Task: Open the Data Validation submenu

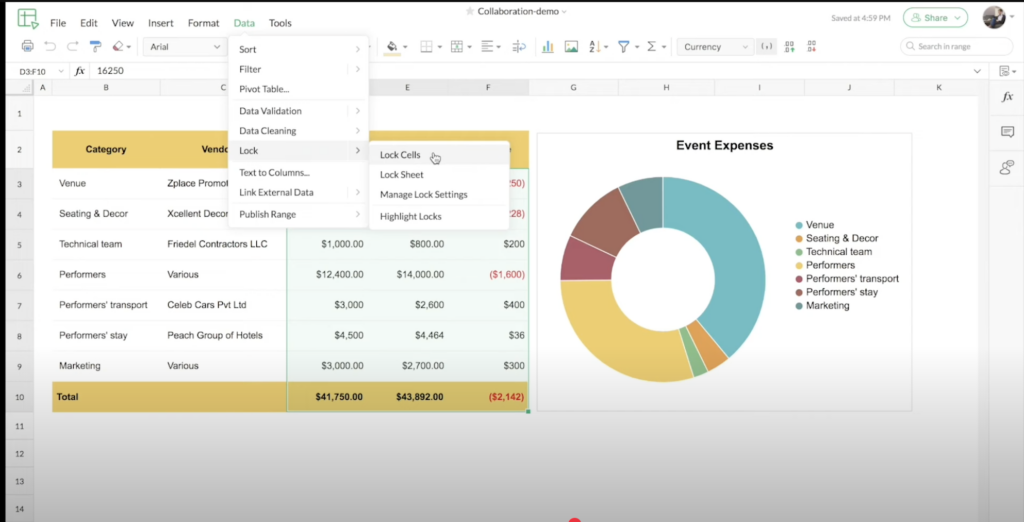Action: coord(298,111)
